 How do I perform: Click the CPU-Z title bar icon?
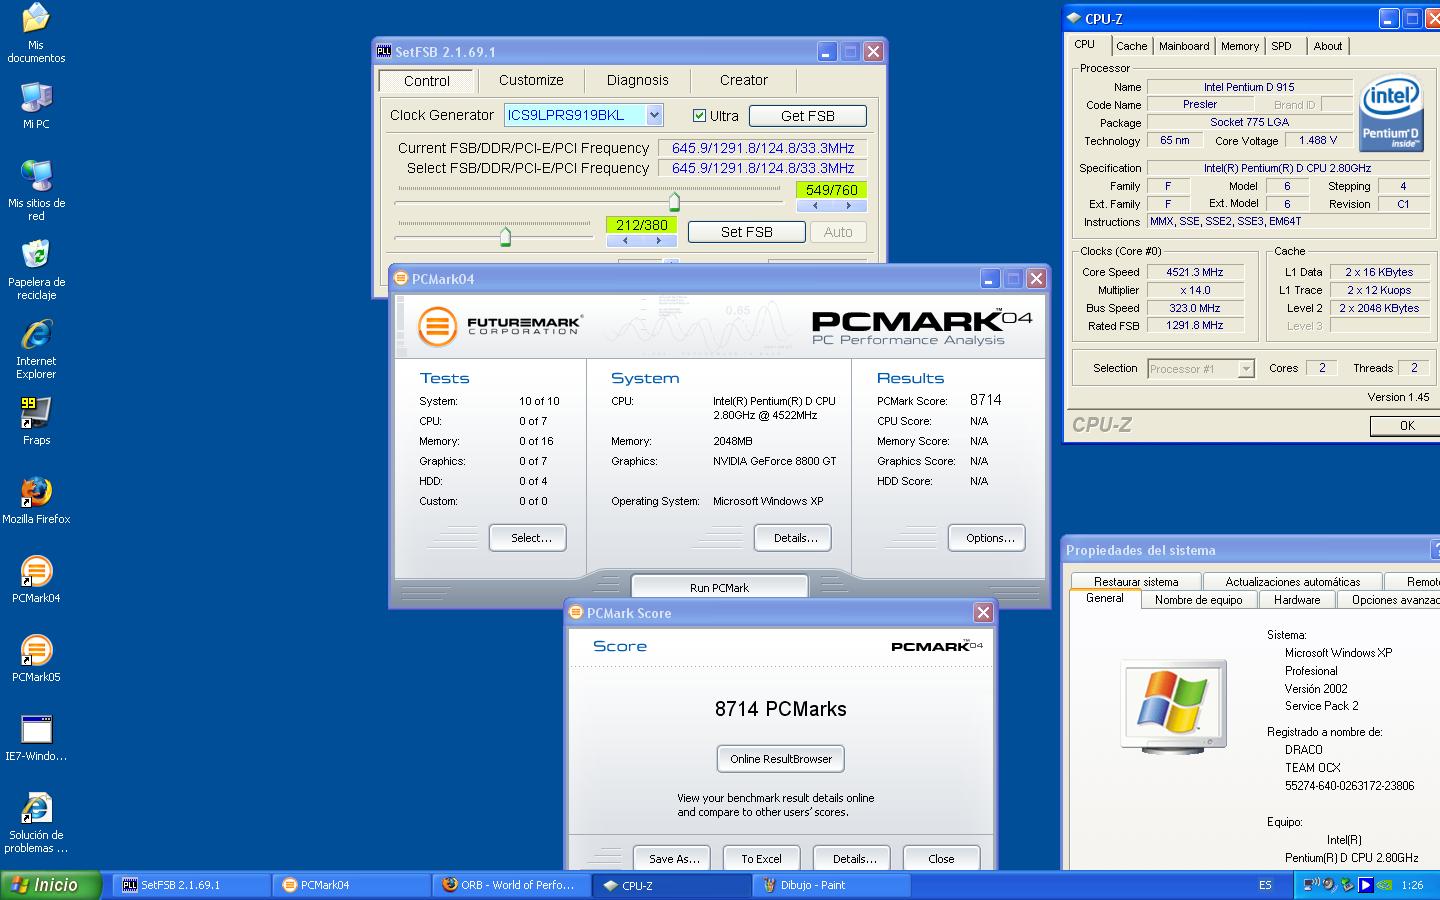(x=1074, y=18)
